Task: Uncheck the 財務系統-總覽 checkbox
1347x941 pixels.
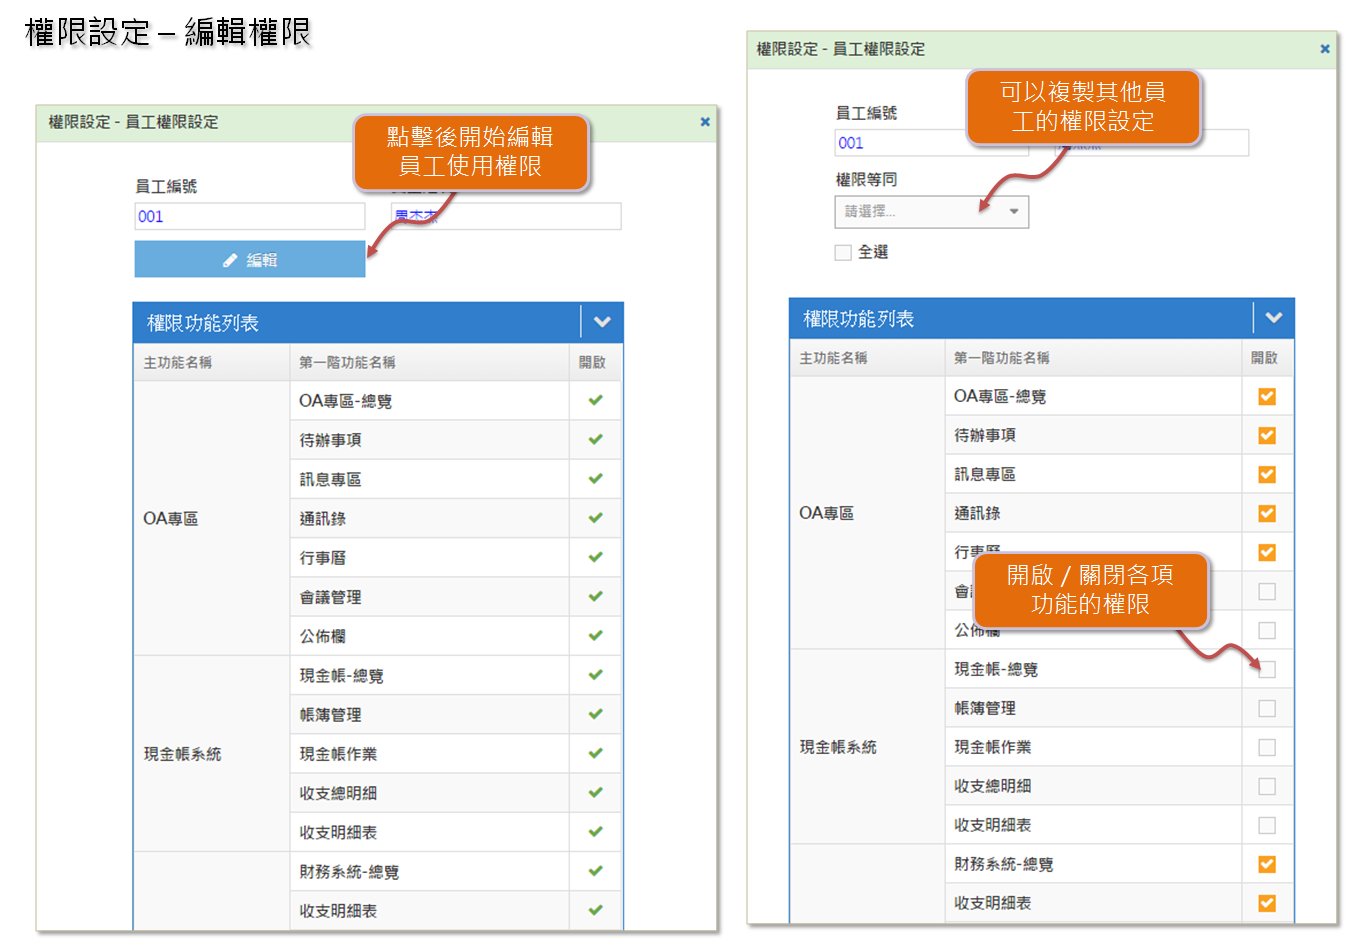Action: coord(1267,865)
